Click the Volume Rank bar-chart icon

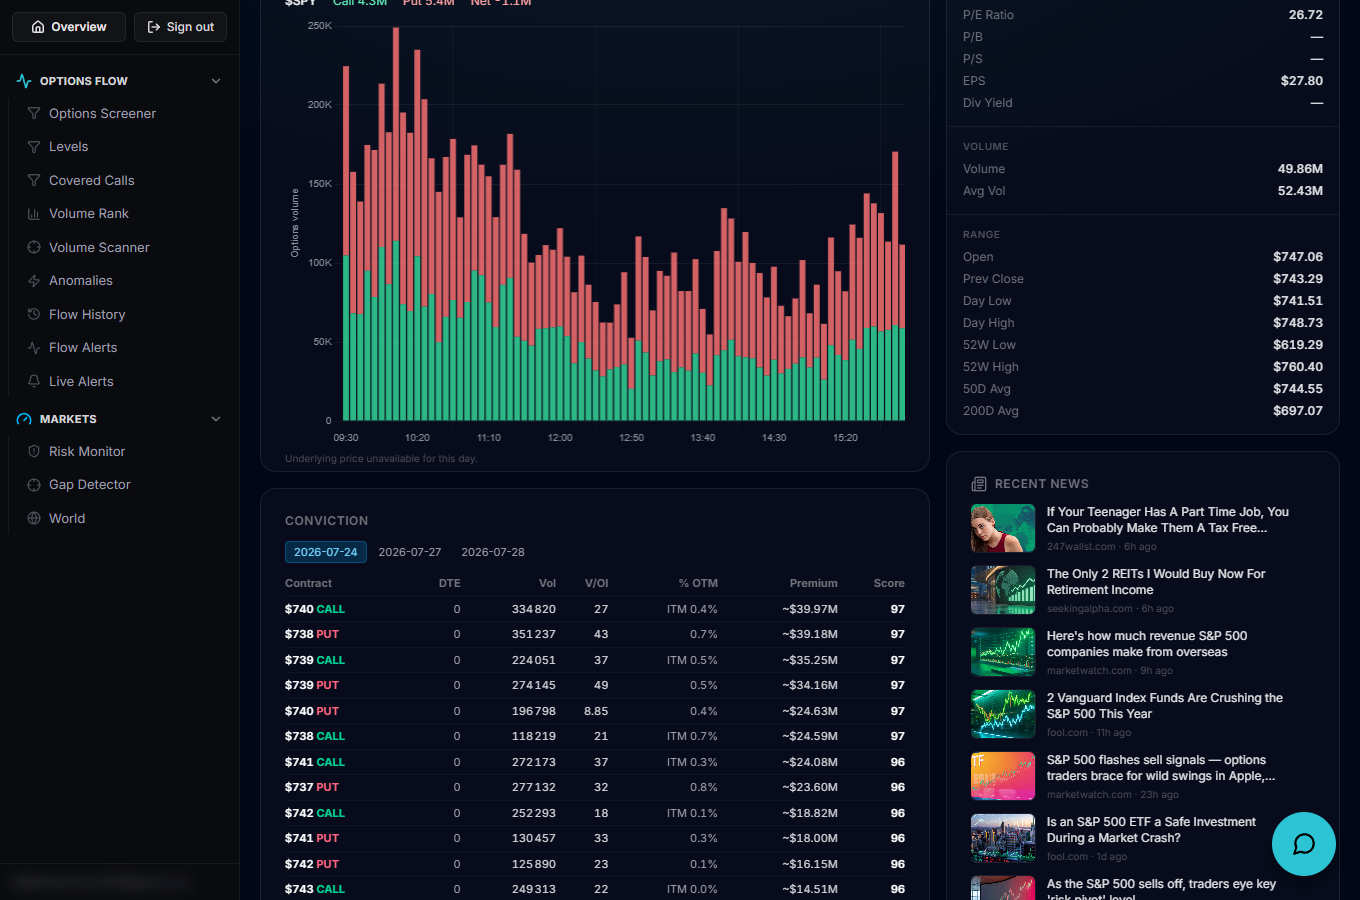(x=34, y=214)
